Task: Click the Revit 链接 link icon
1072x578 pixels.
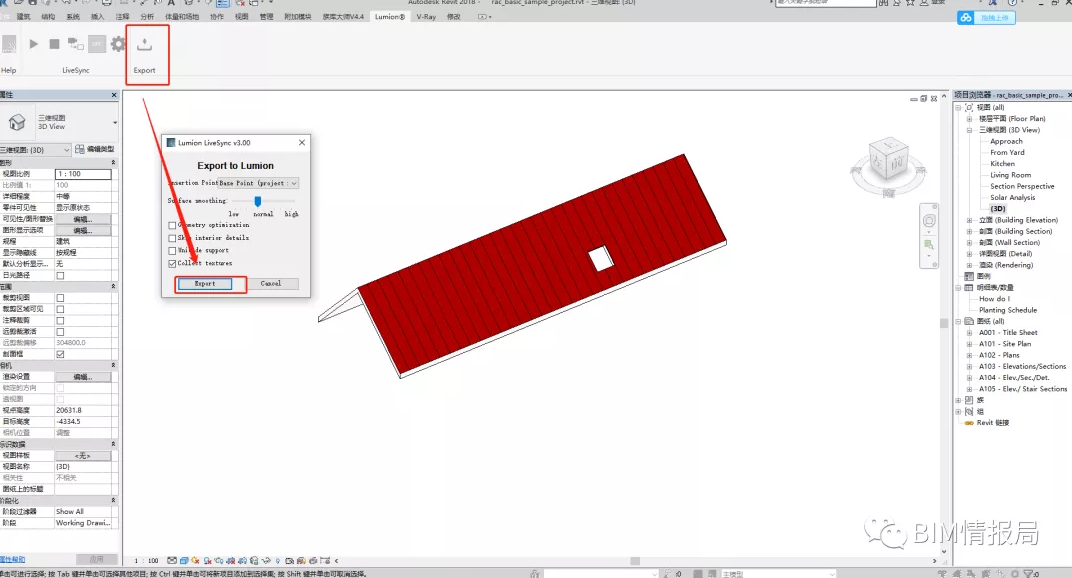Action: (x=969, y=423)
